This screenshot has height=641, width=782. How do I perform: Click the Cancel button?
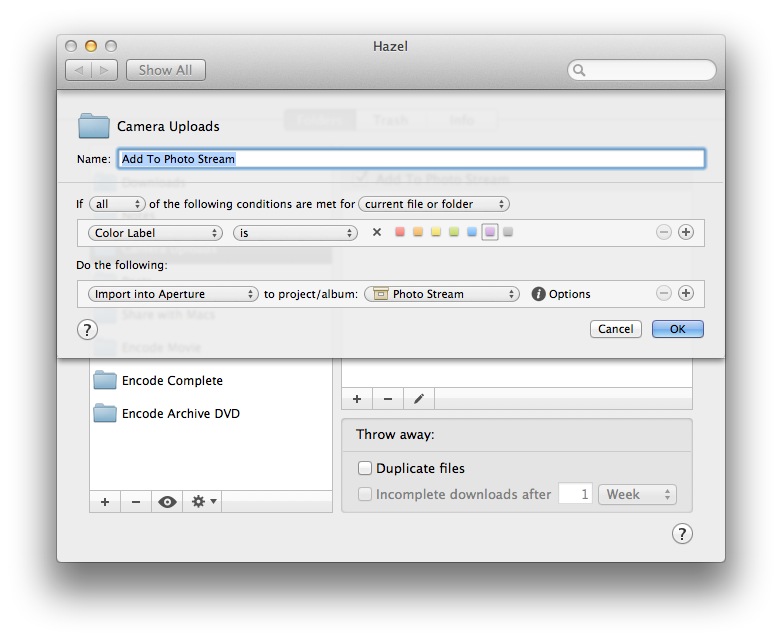615,329
